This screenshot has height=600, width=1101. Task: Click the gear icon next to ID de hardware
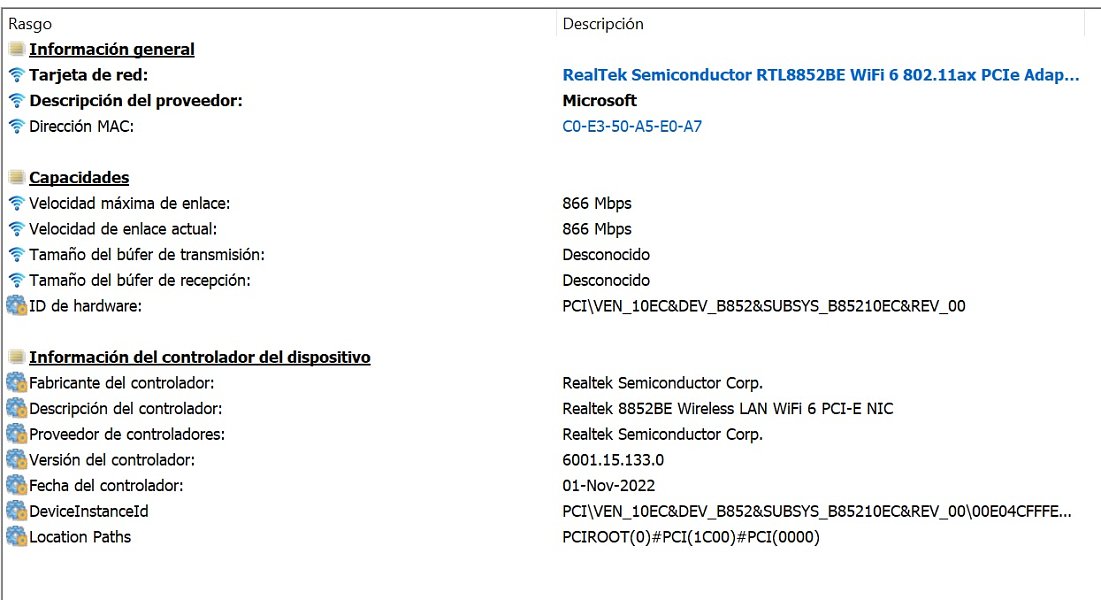[x=17, y=306]
